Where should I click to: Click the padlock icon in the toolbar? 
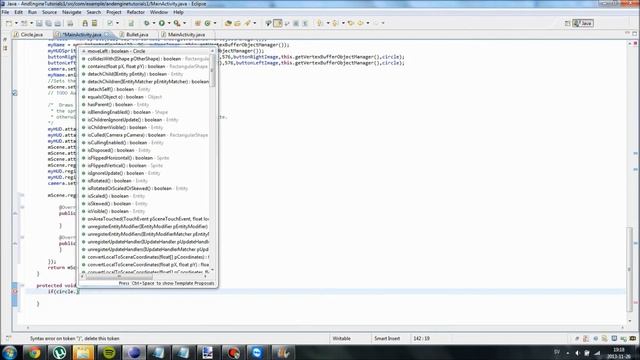click(x=85, y=23)
